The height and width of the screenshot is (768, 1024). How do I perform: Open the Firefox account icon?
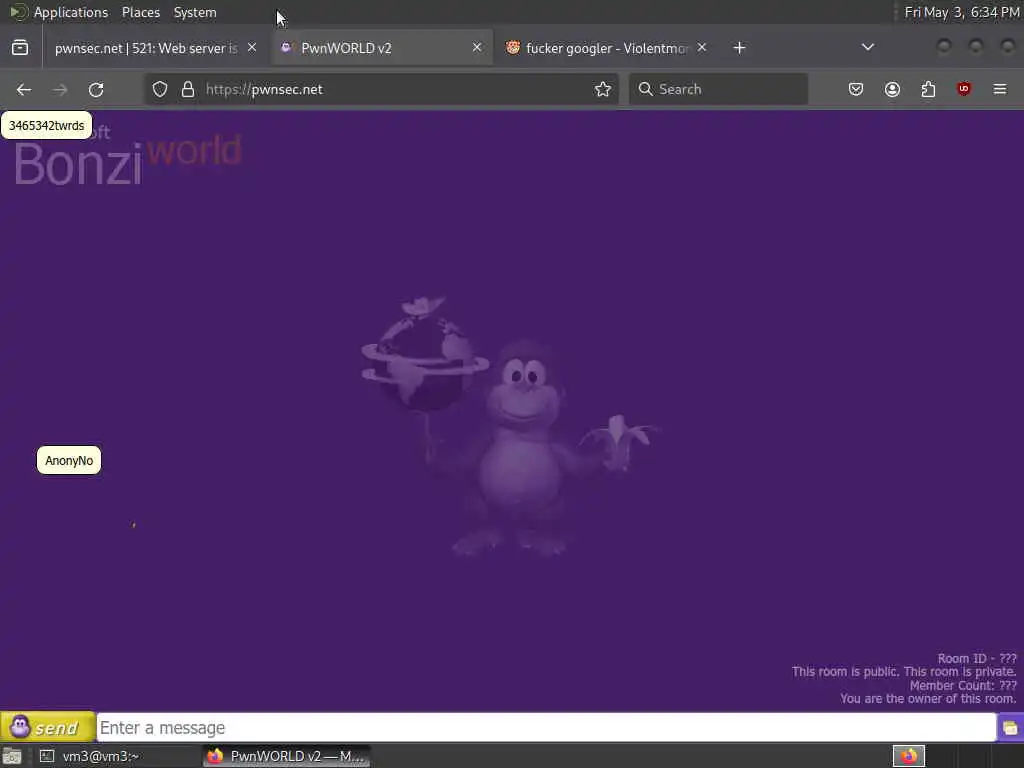tap(892, 89)
